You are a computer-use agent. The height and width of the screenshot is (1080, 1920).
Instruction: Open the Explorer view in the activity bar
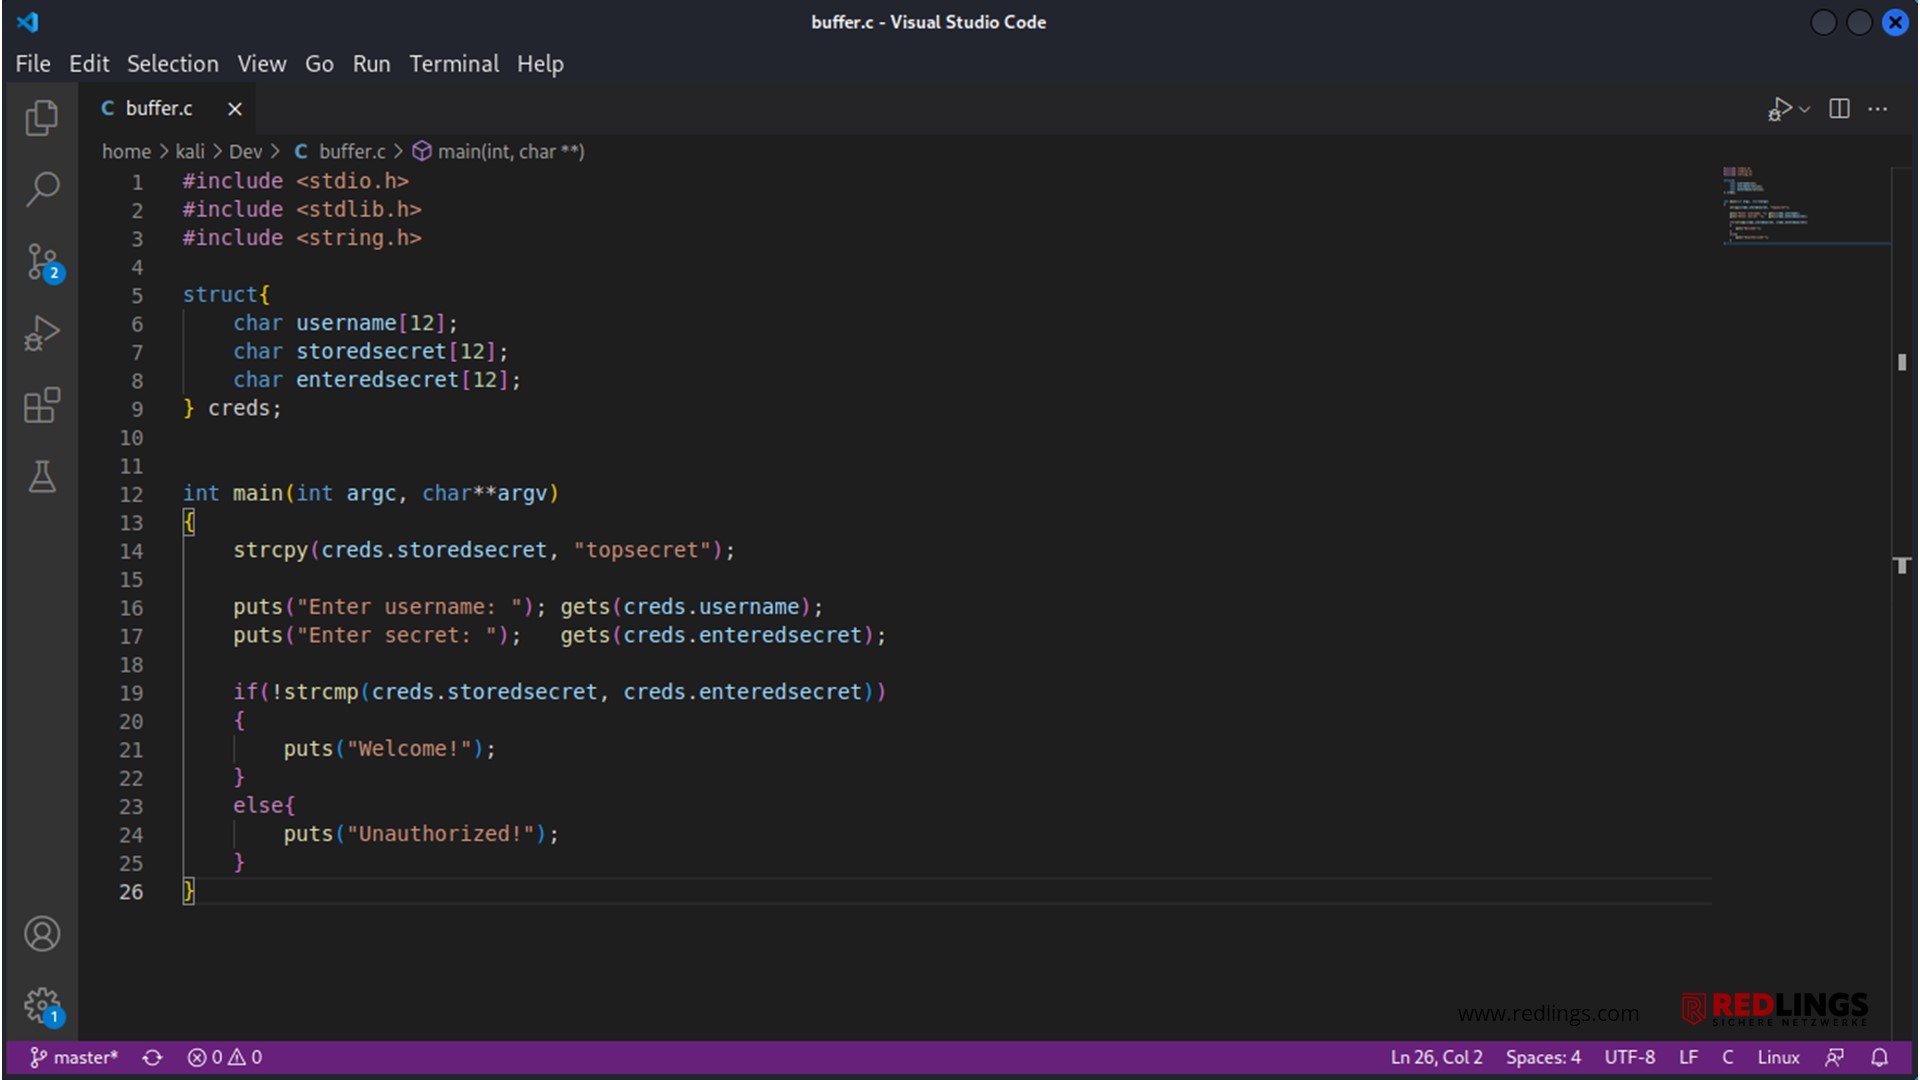41,118
